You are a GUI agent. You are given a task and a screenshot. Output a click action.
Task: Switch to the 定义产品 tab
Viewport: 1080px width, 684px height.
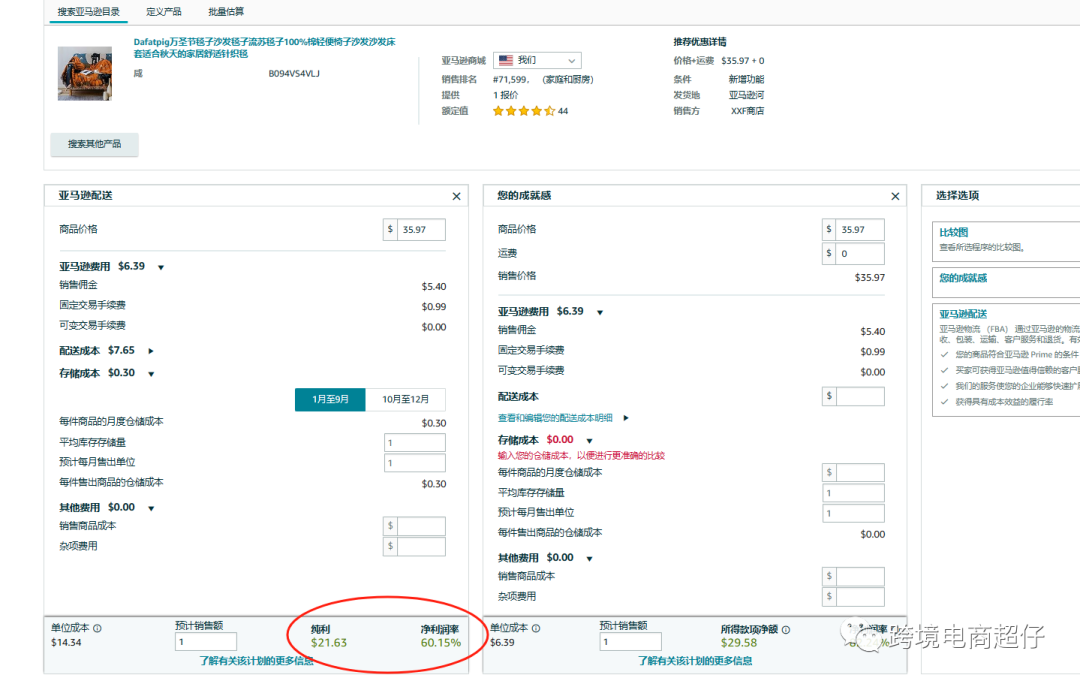coord(164,12)
